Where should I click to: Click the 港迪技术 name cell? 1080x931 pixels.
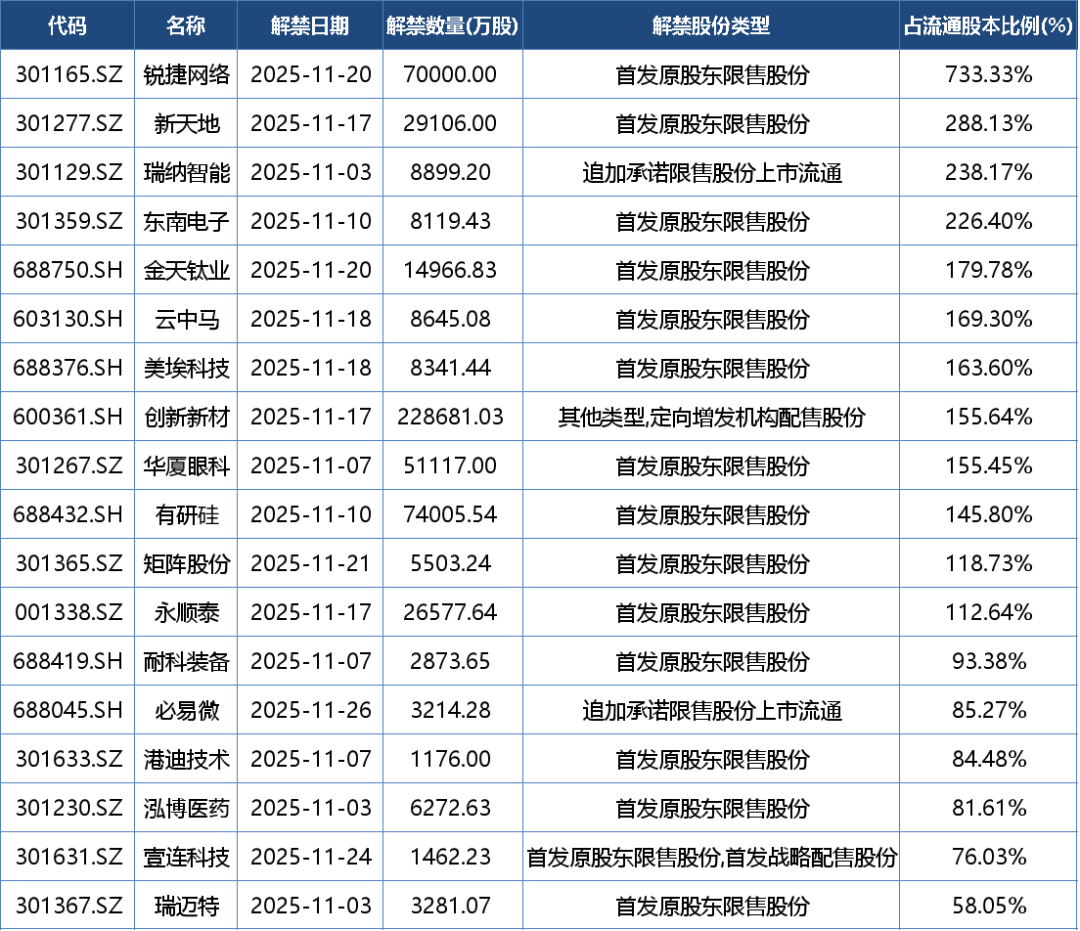(x=186, y=759)
